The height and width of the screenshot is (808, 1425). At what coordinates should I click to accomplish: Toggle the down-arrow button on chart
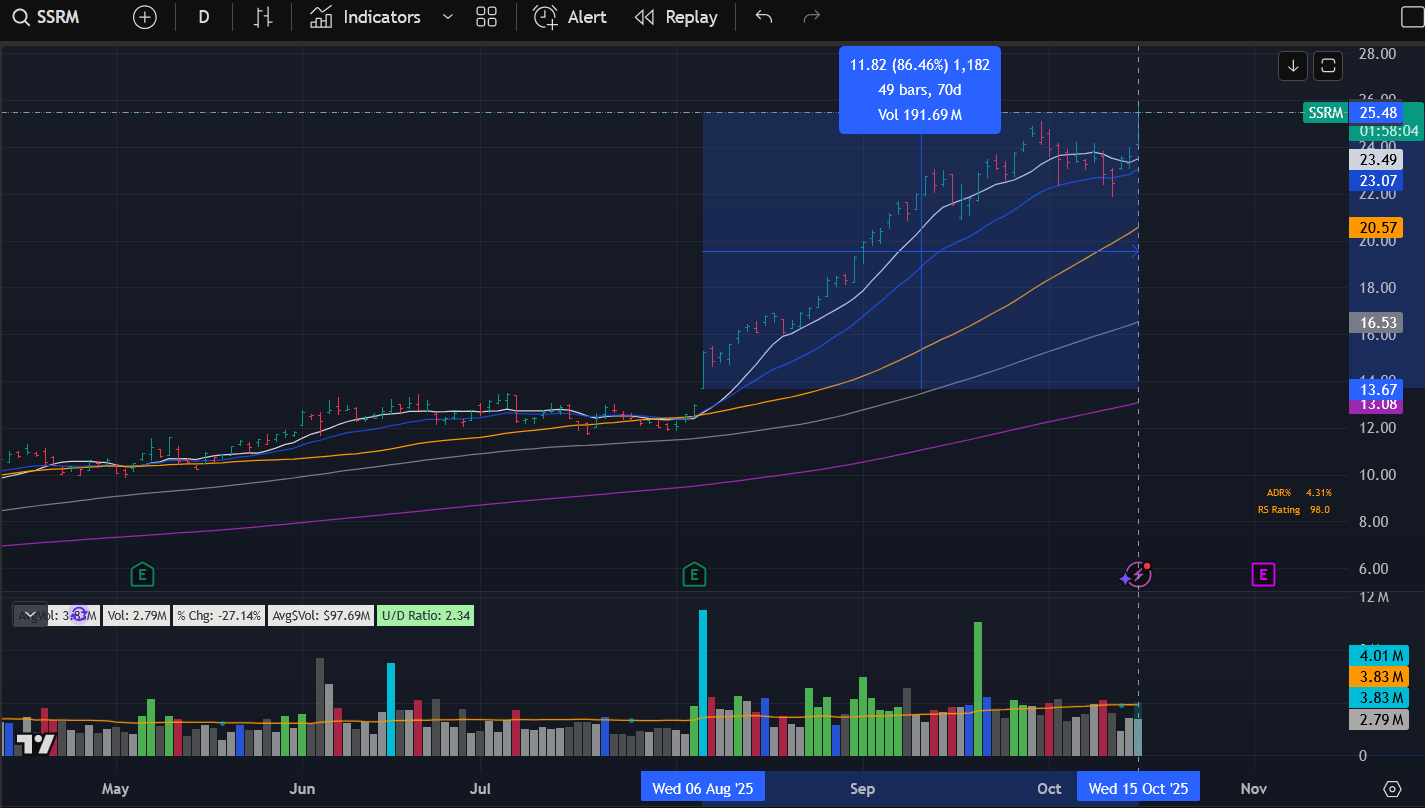click(1293, 66)
